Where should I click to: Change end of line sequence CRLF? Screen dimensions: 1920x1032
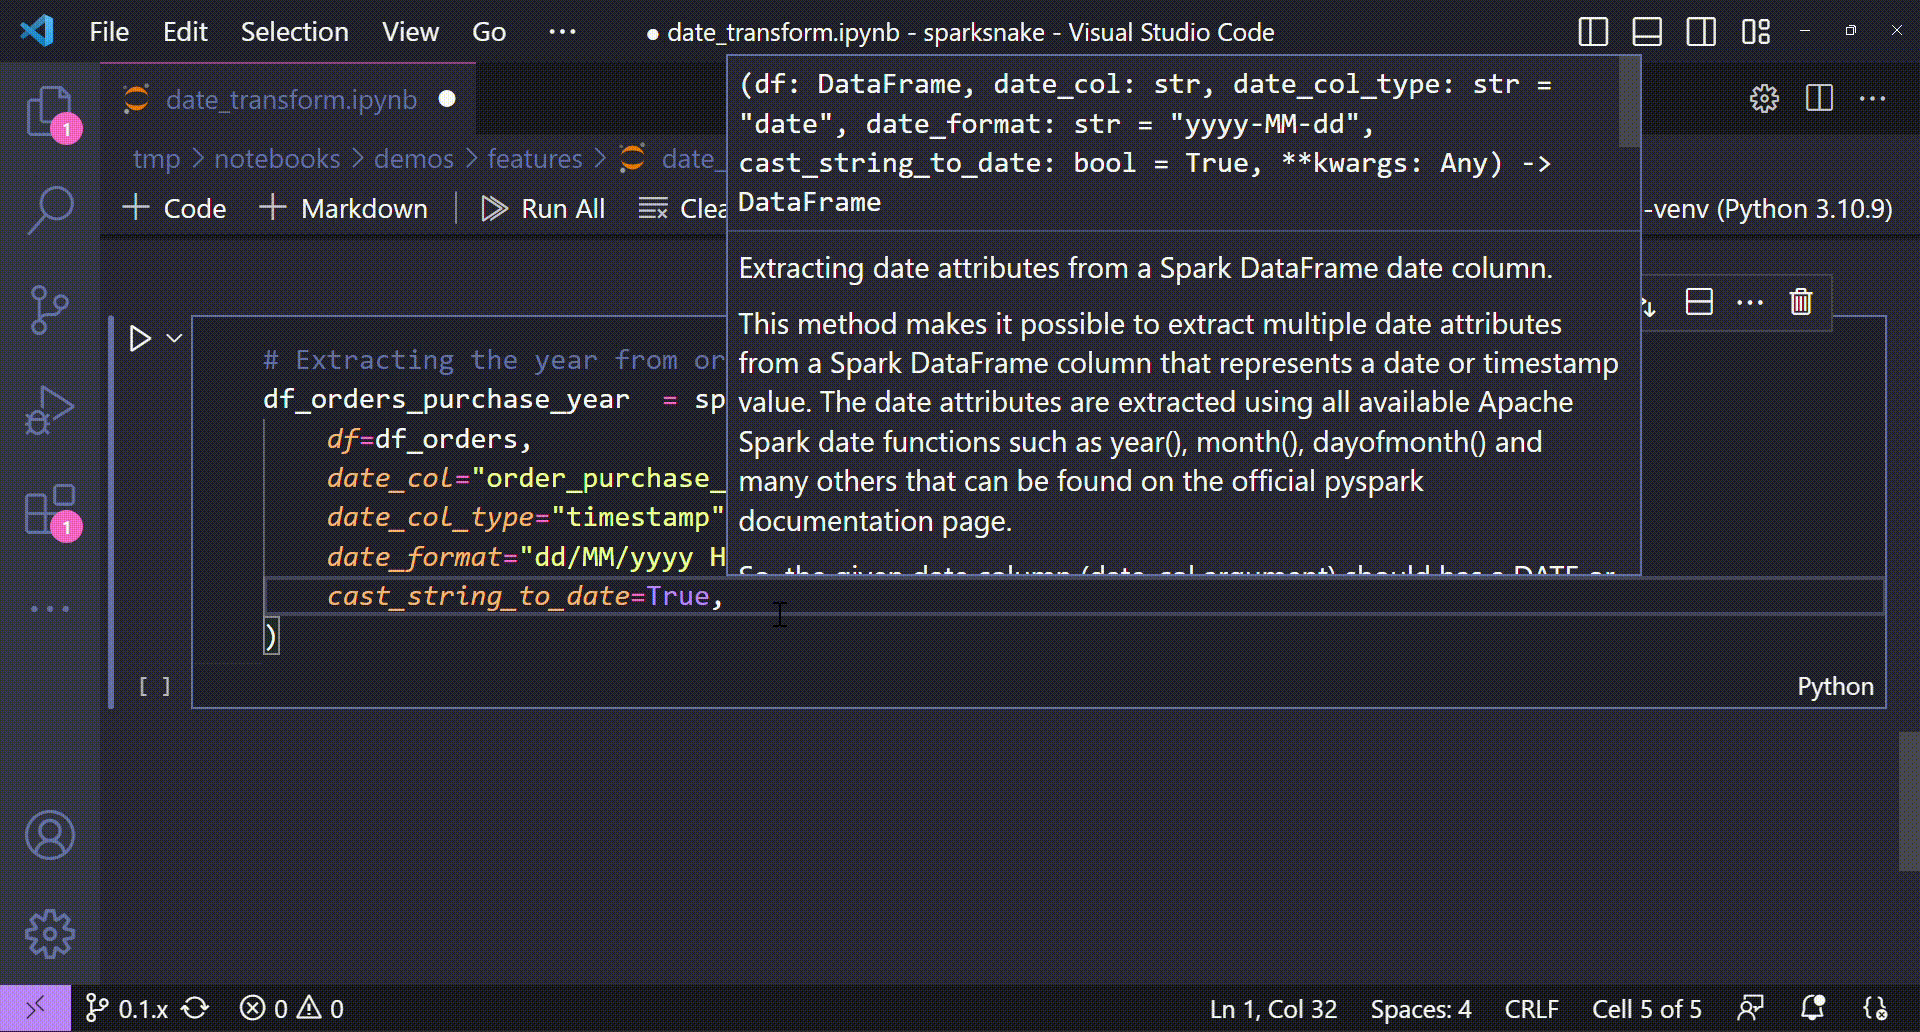click(1531, 1009)
